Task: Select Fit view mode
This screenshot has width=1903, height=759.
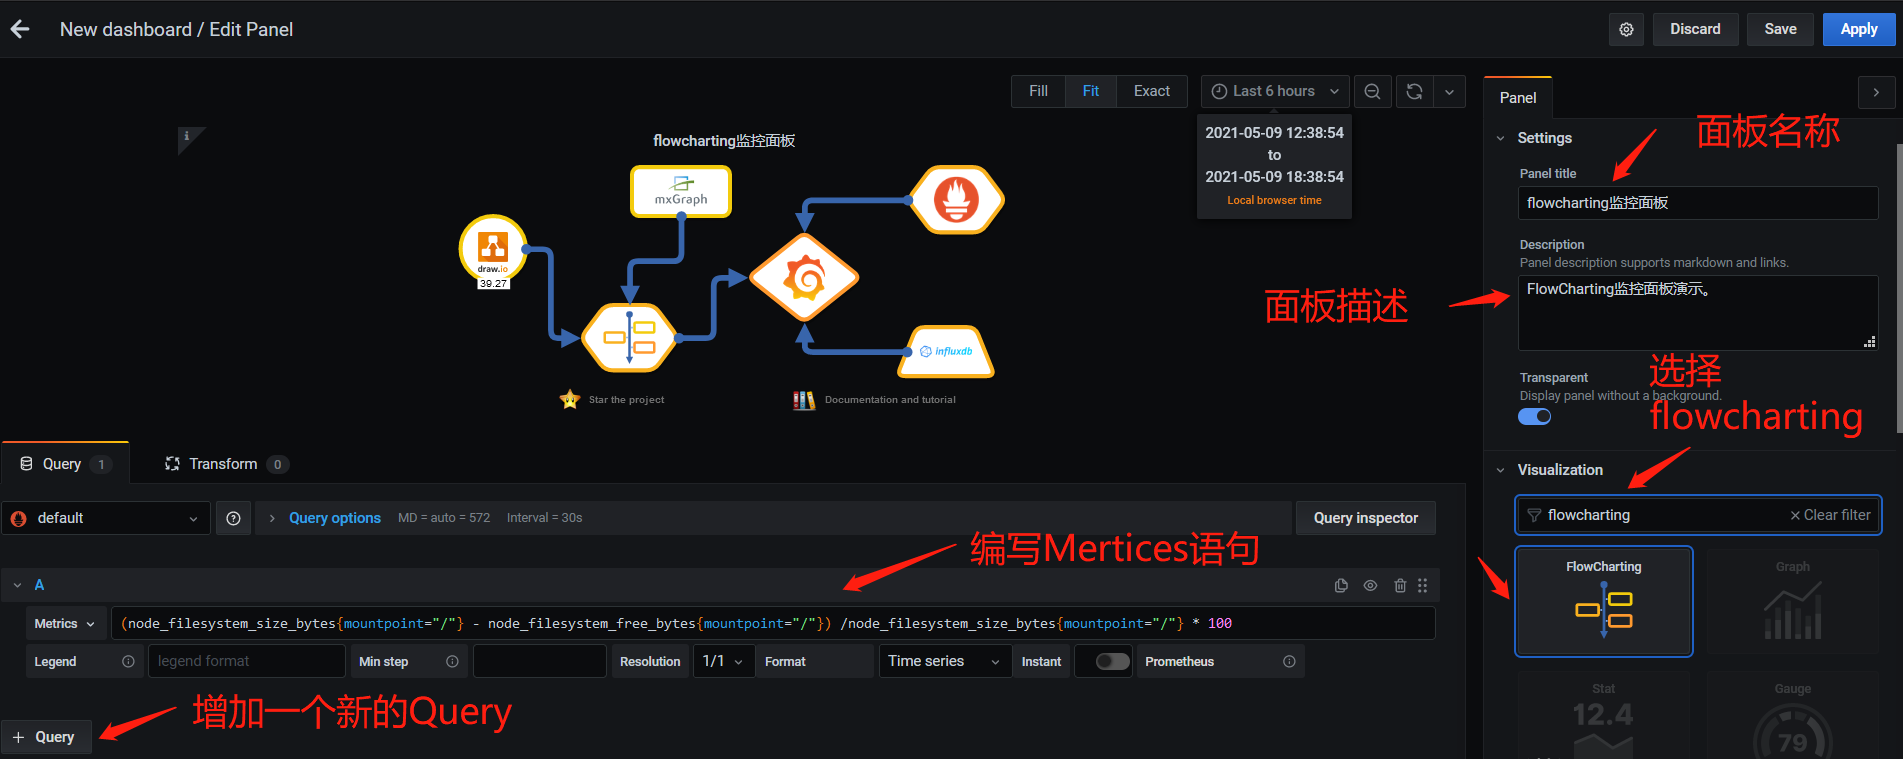Action: tap(1090, 91)
